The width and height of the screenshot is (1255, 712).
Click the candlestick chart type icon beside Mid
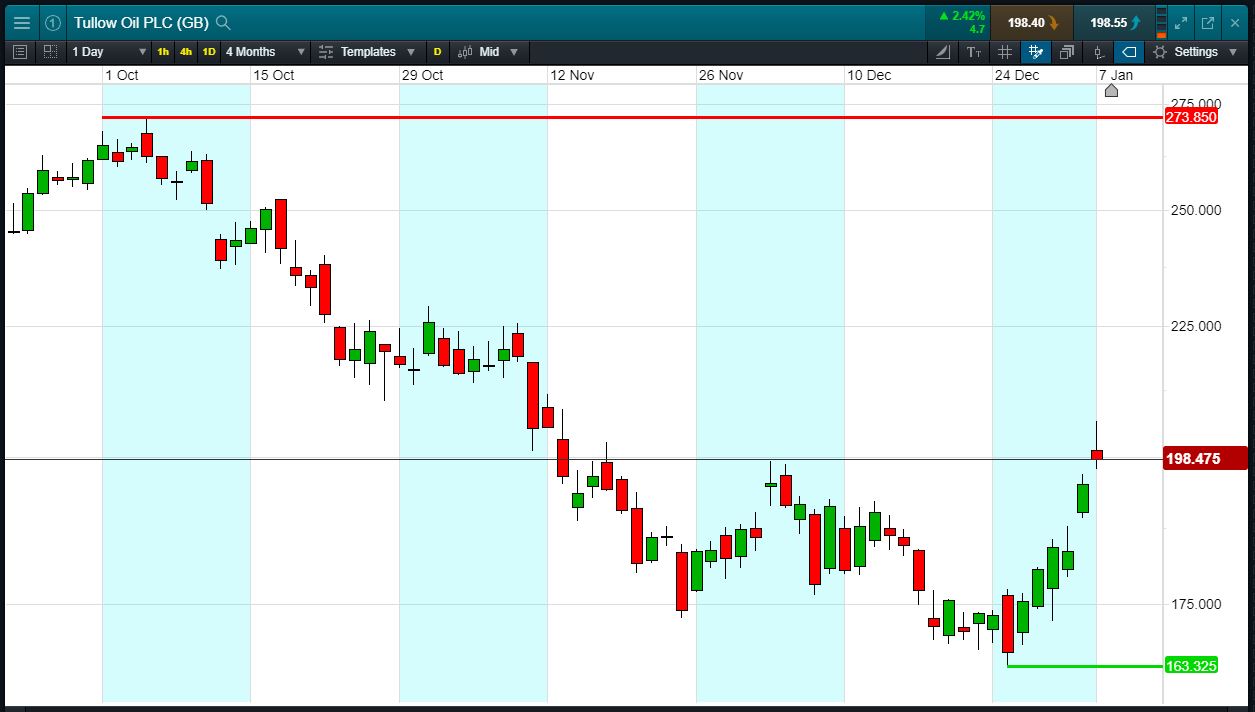coord(465,52)
